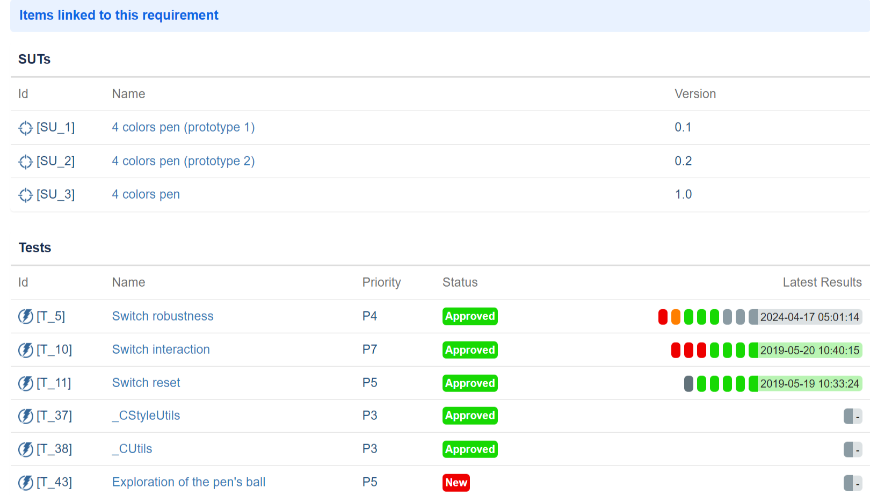
Task: Click the target icon for SU_2
Action: (x=26, y=162)
